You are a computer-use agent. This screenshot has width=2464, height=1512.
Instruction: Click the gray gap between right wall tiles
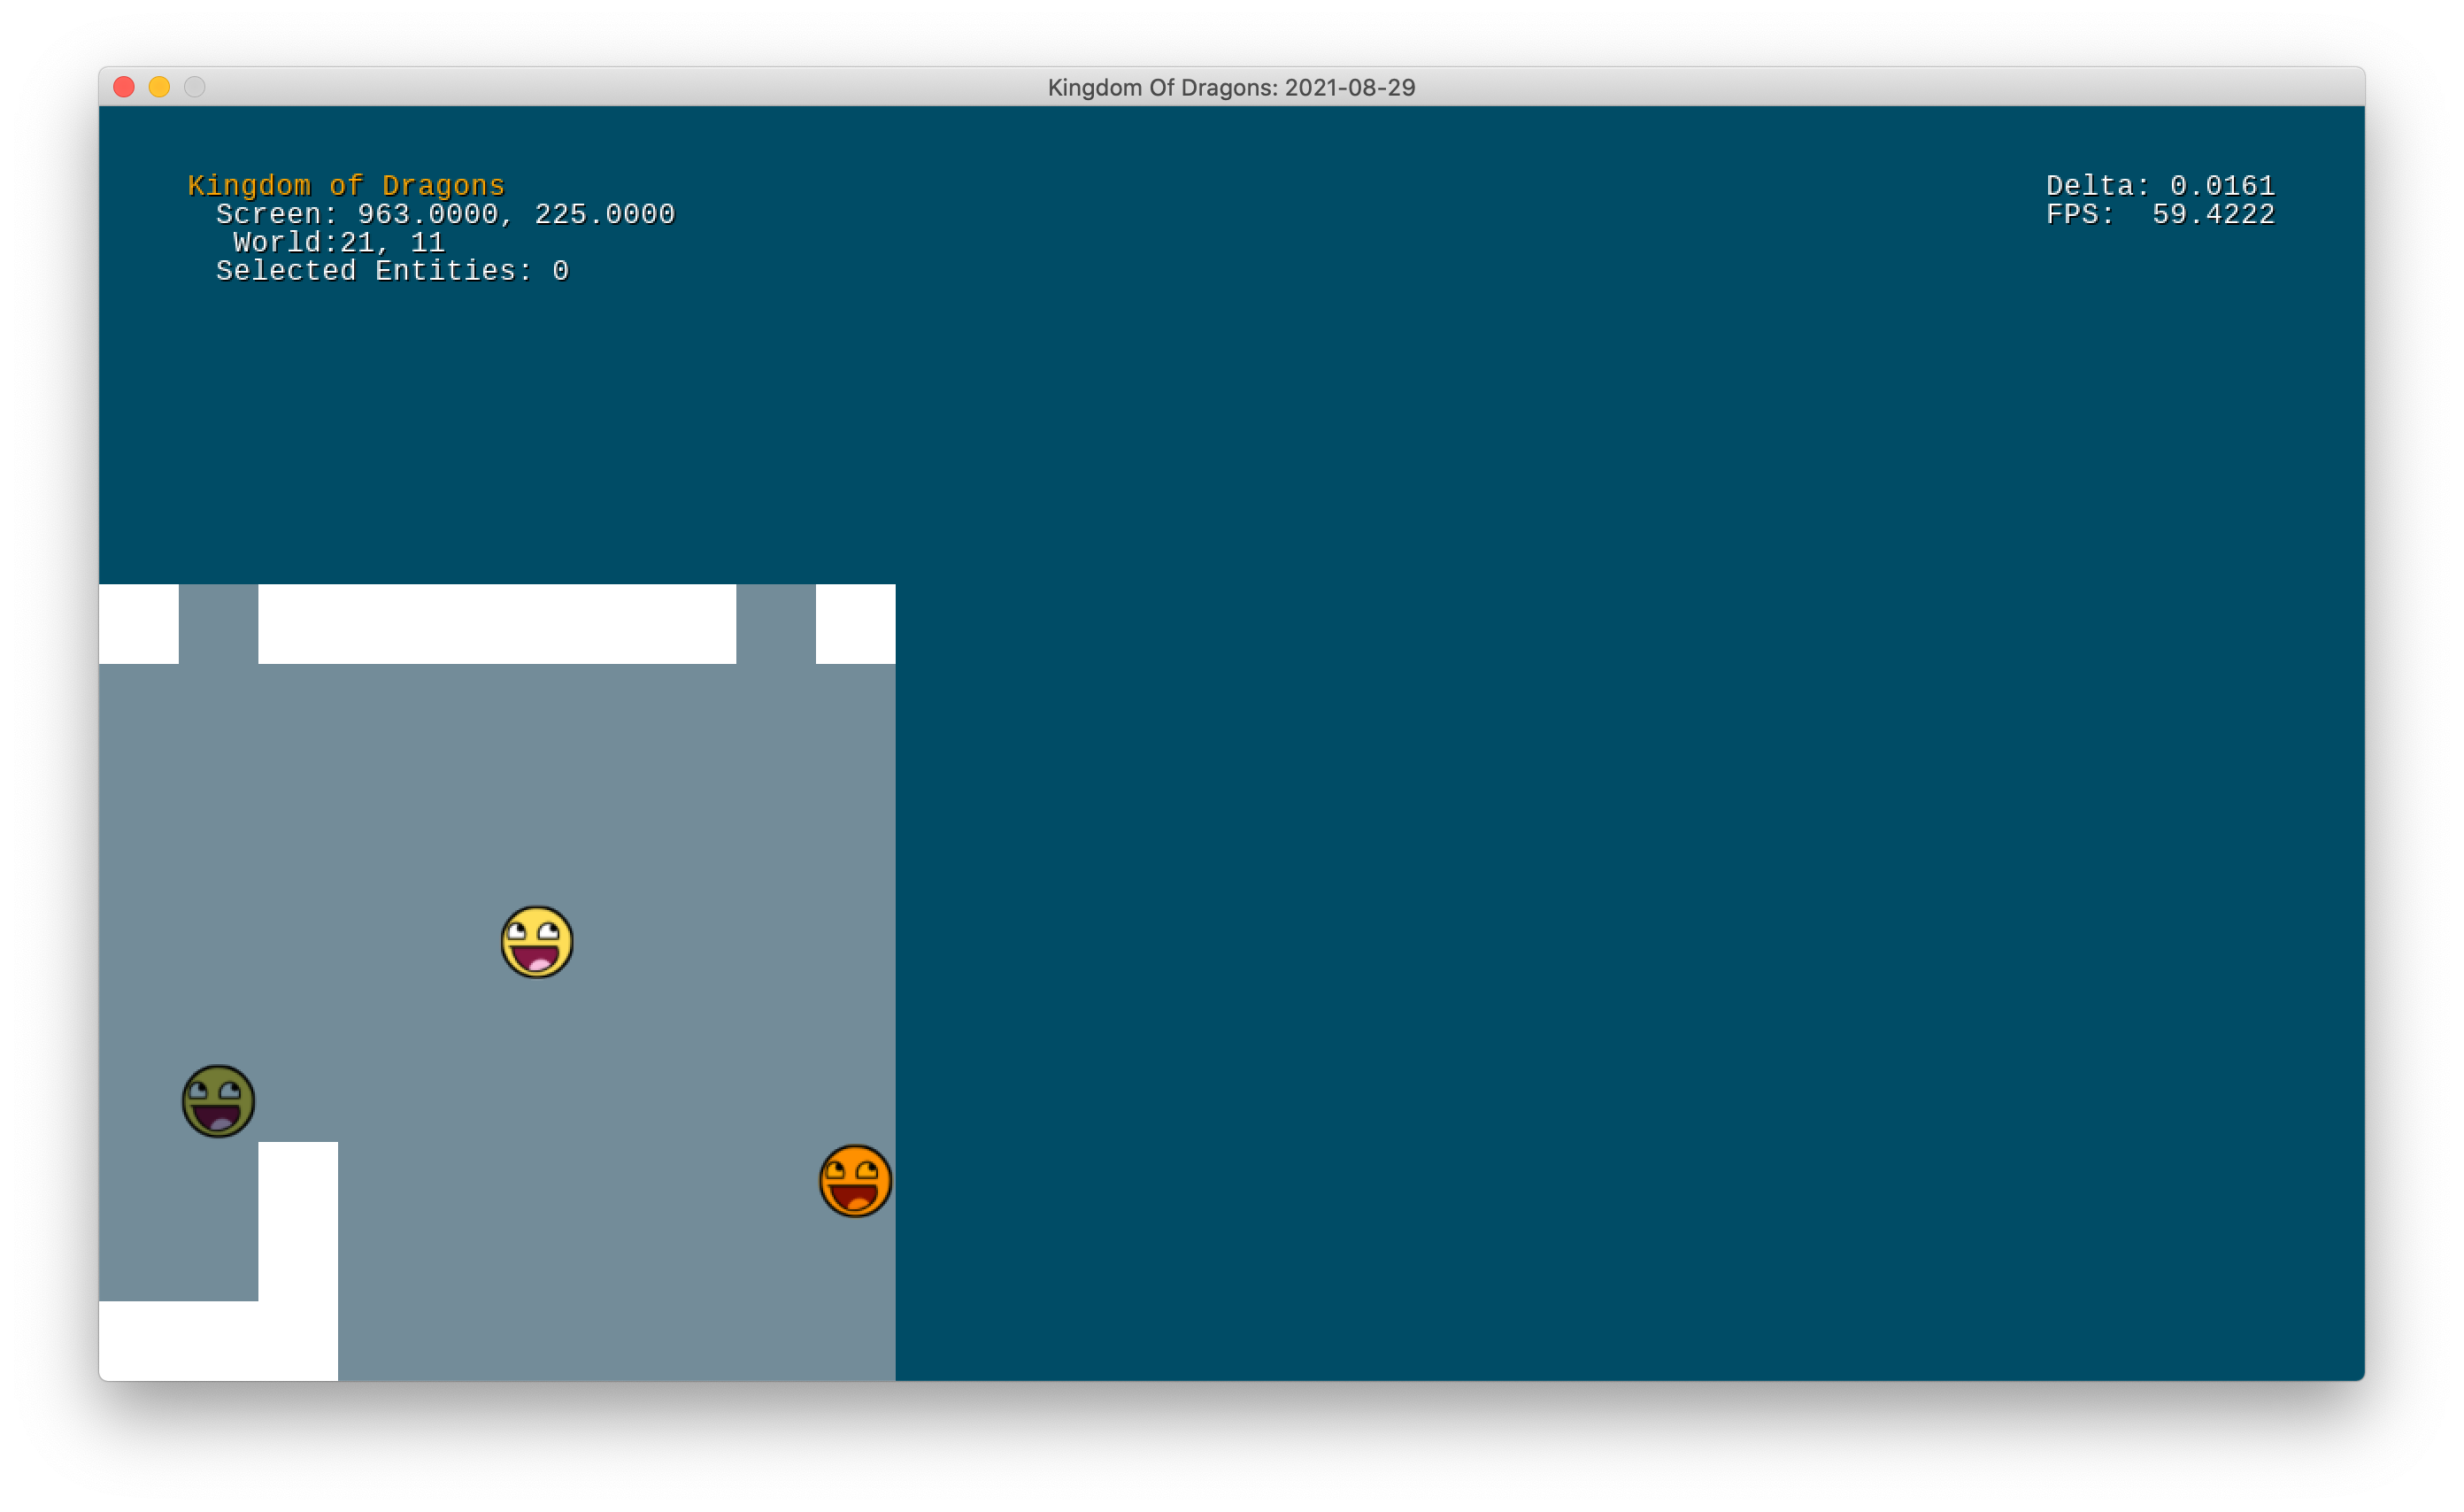tap(776, 624)
